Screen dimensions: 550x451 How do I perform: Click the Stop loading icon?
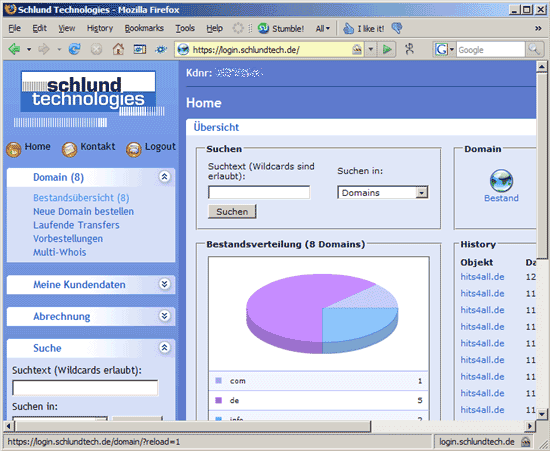96,49
